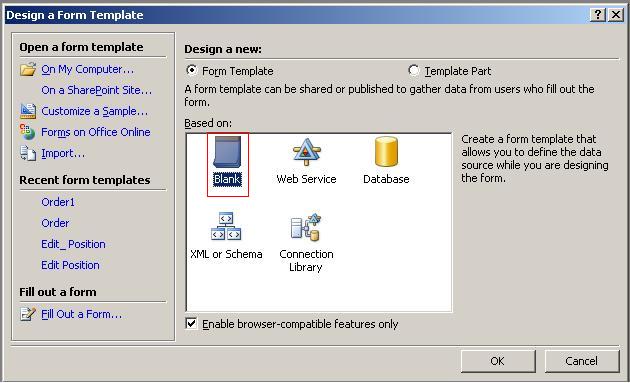The image size is (630, 383).
Task: Open Customize a Sample link
Action: 95,111
